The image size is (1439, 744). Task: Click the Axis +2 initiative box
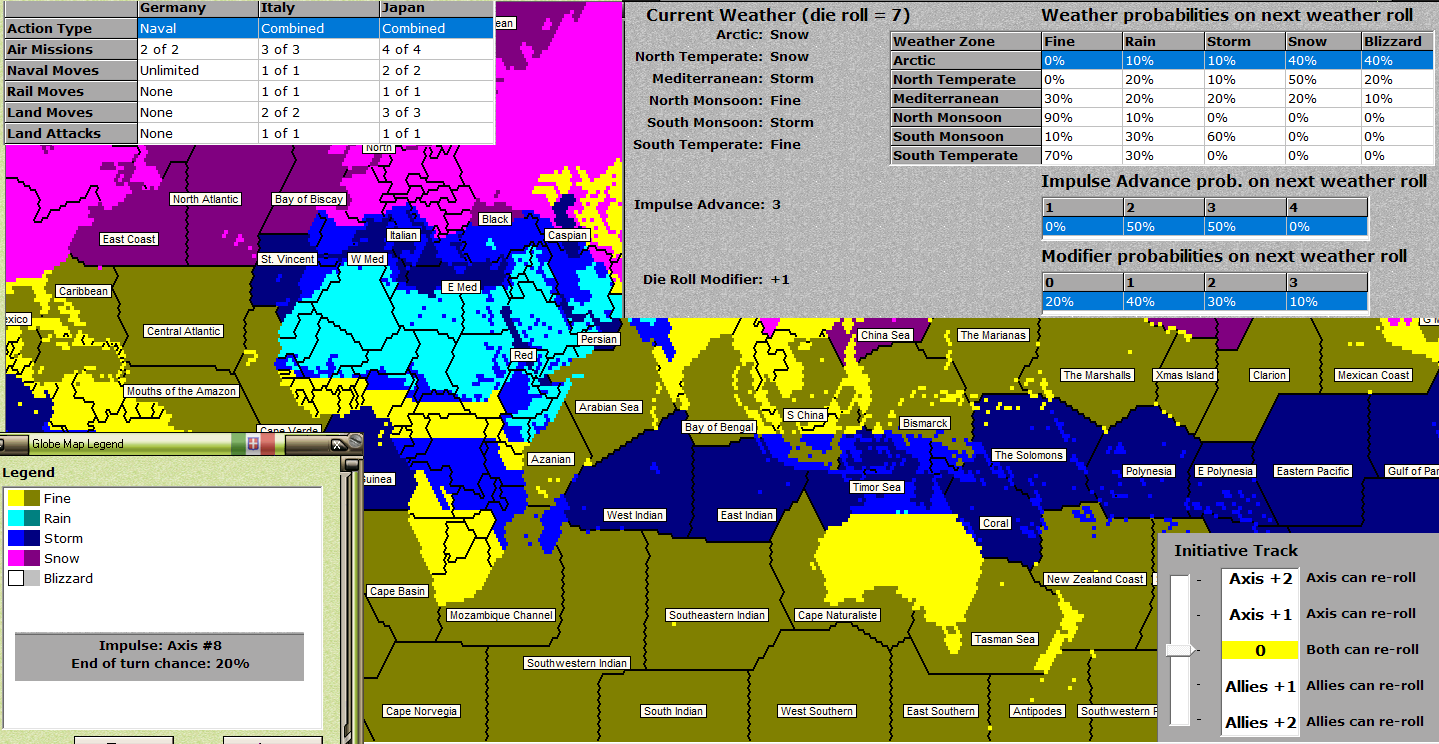coord(1260,578)
